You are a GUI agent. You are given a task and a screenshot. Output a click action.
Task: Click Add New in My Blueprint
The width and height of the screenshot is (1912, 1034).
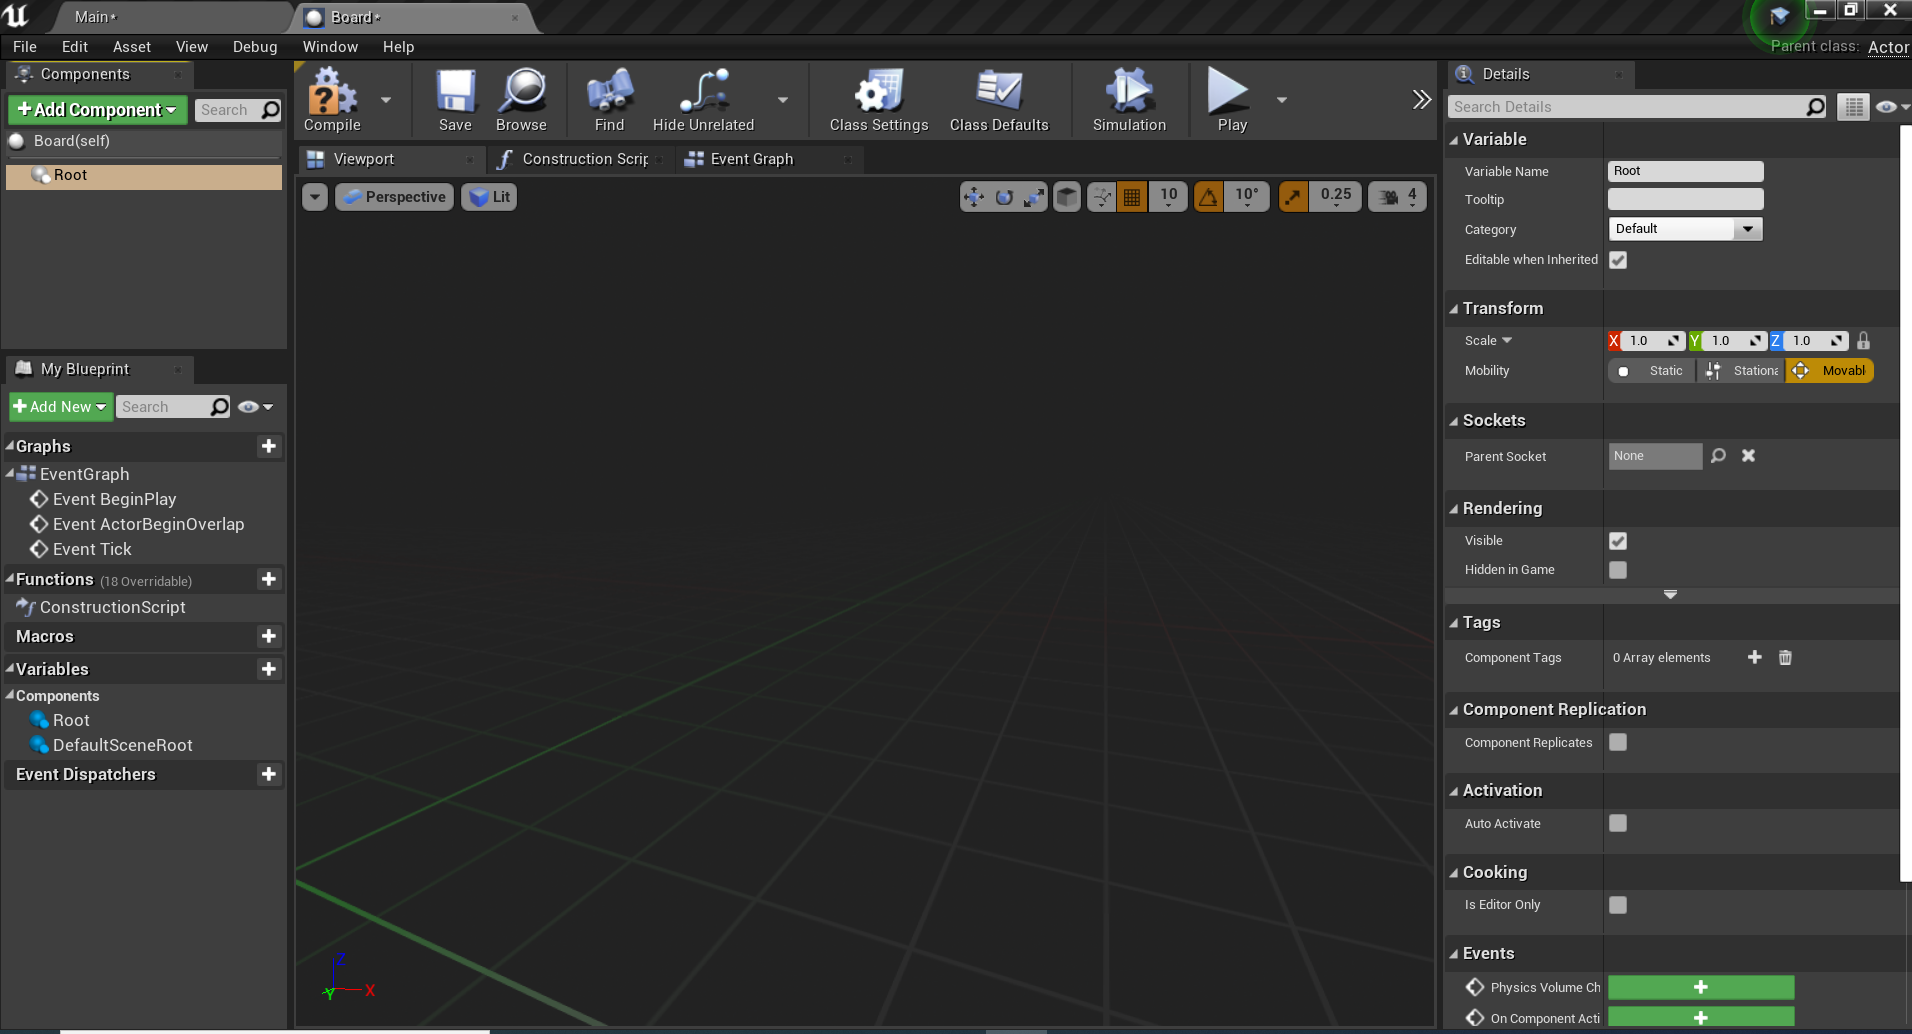click(x=61, y=407)
